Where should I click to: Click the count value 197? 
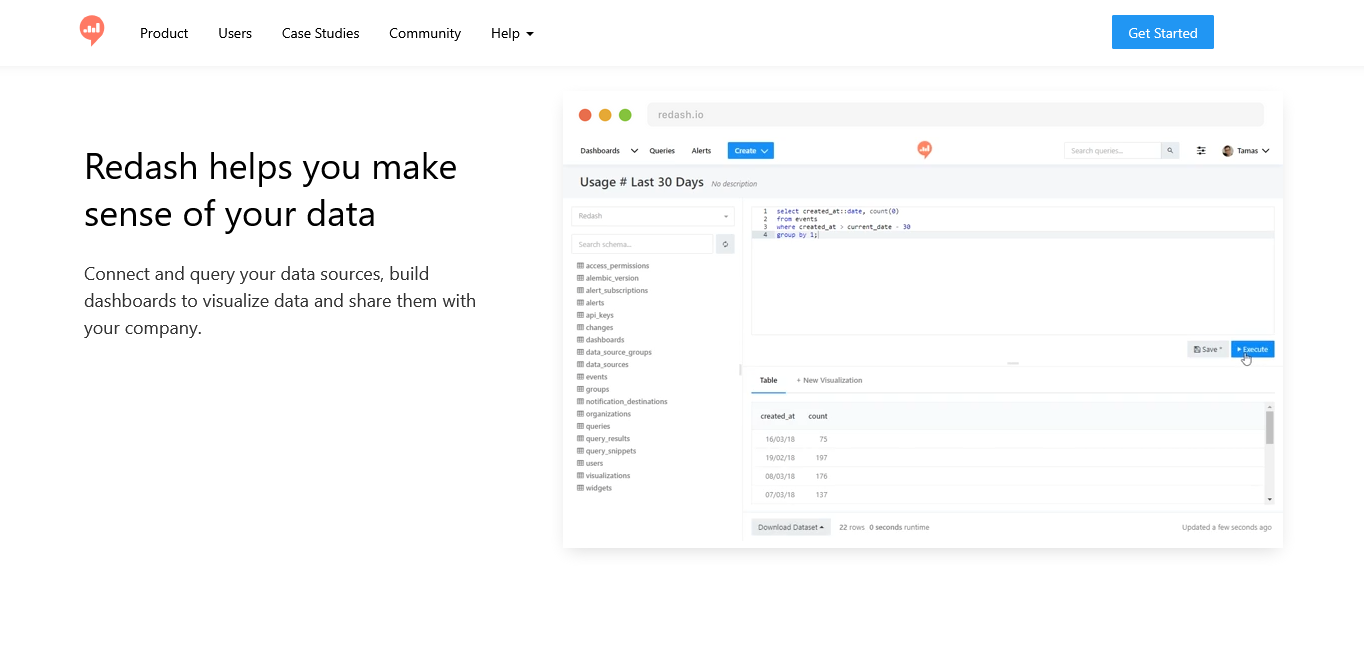coord(821,457)
